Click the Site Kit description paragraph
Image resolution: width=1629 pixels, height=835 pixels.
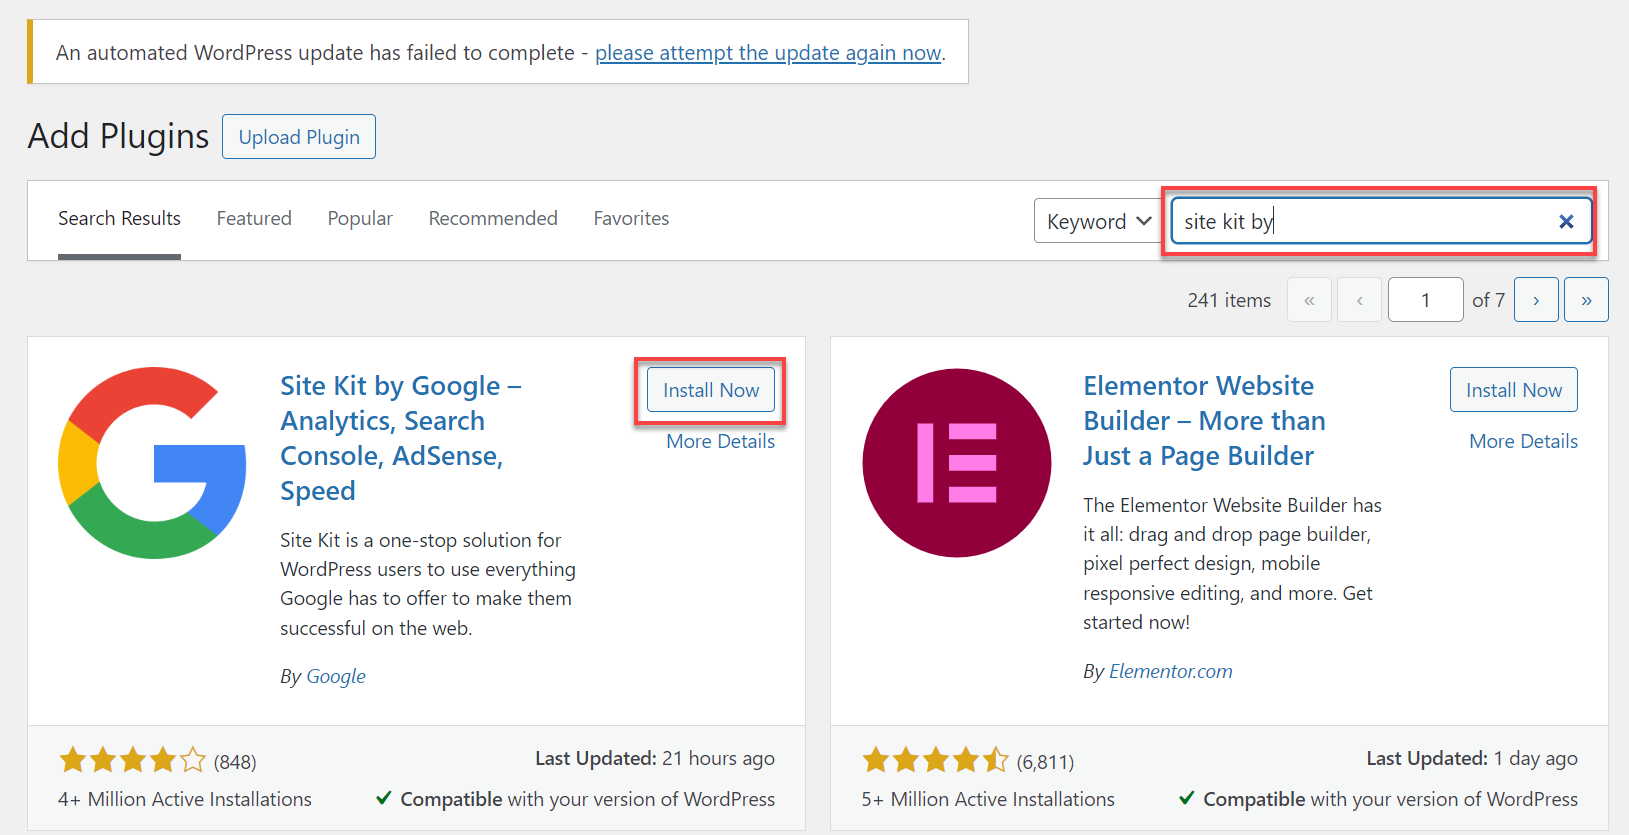(428, 584)
